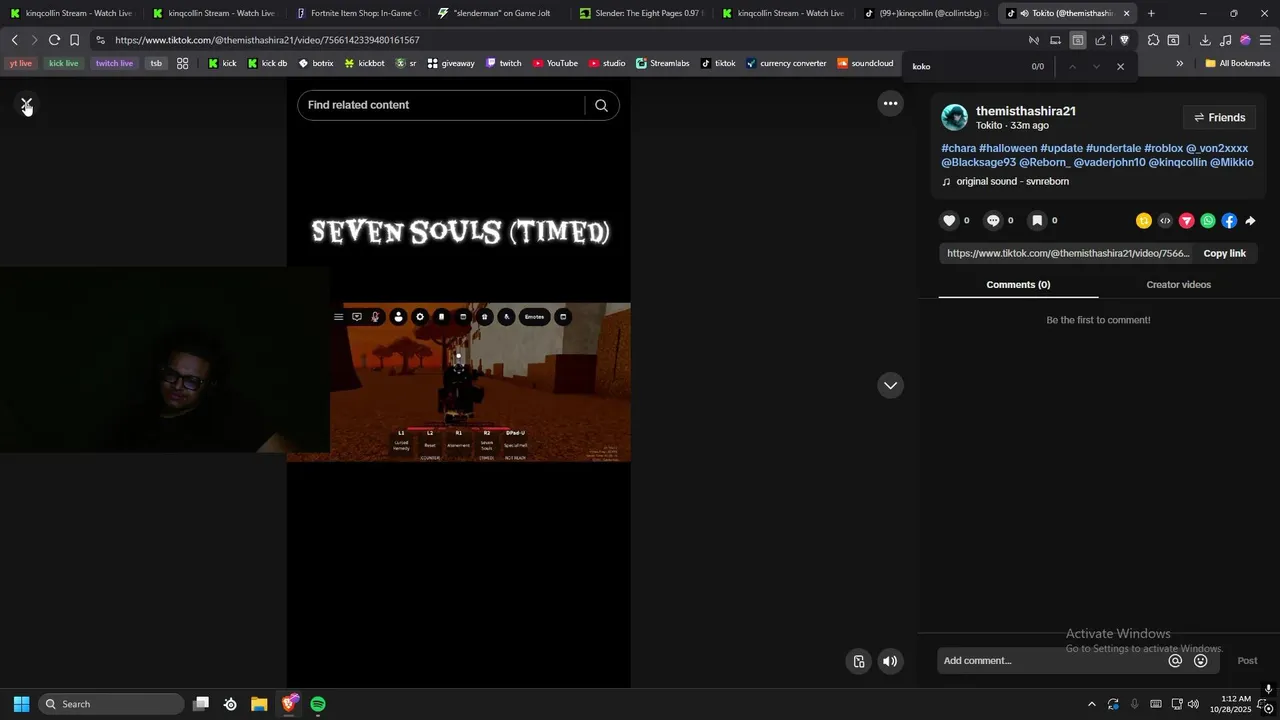Click the #halloween hashtag
The height and width of the screenshot is (720, 1280).
coord(1008,148)
